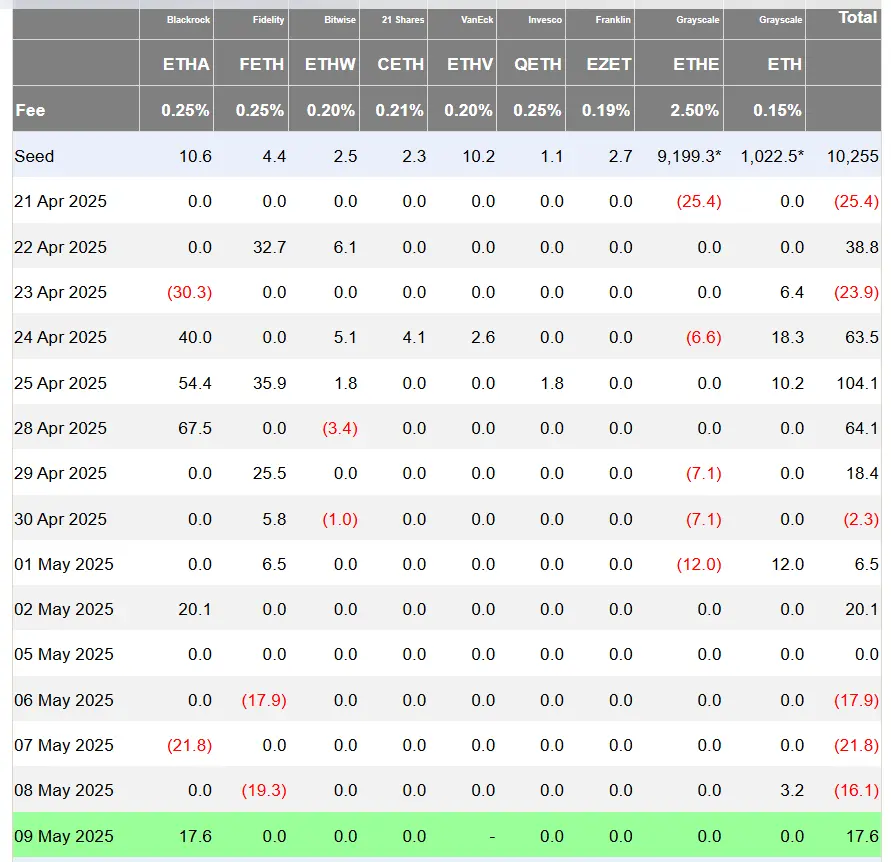Image resolution: width=891 pixels, height=862 pixels.
Task: Select the CETH ticker header
Action: click(x=401, y=64)
